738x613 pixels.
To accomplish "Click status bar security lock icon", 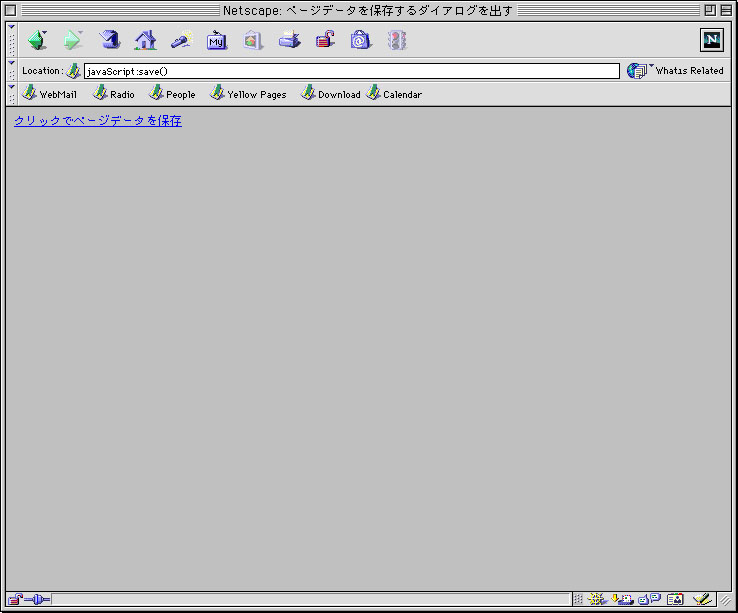I will coord(15,599).
